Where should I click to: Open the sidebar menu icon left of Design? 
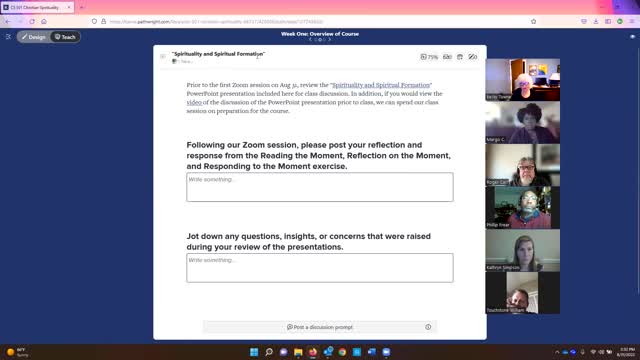[8, 37]
